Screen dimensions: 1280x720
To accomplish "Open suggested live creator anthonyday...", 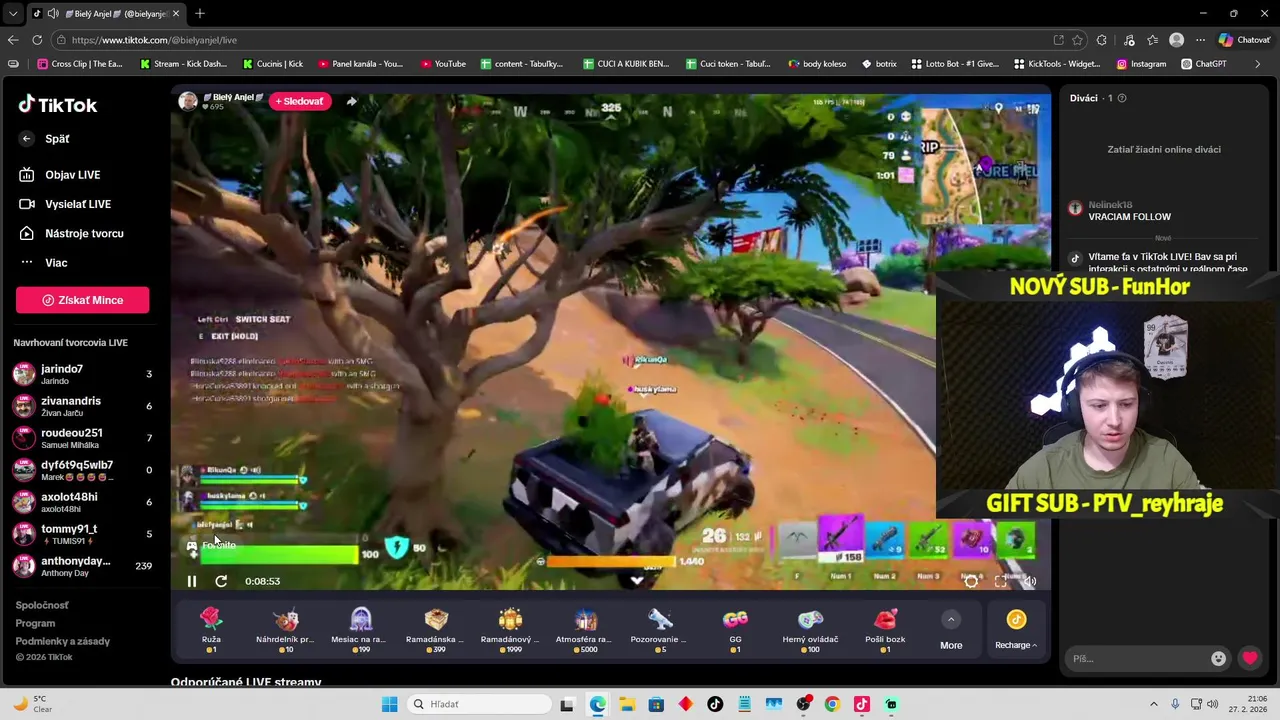I will (x=82, y=566).
